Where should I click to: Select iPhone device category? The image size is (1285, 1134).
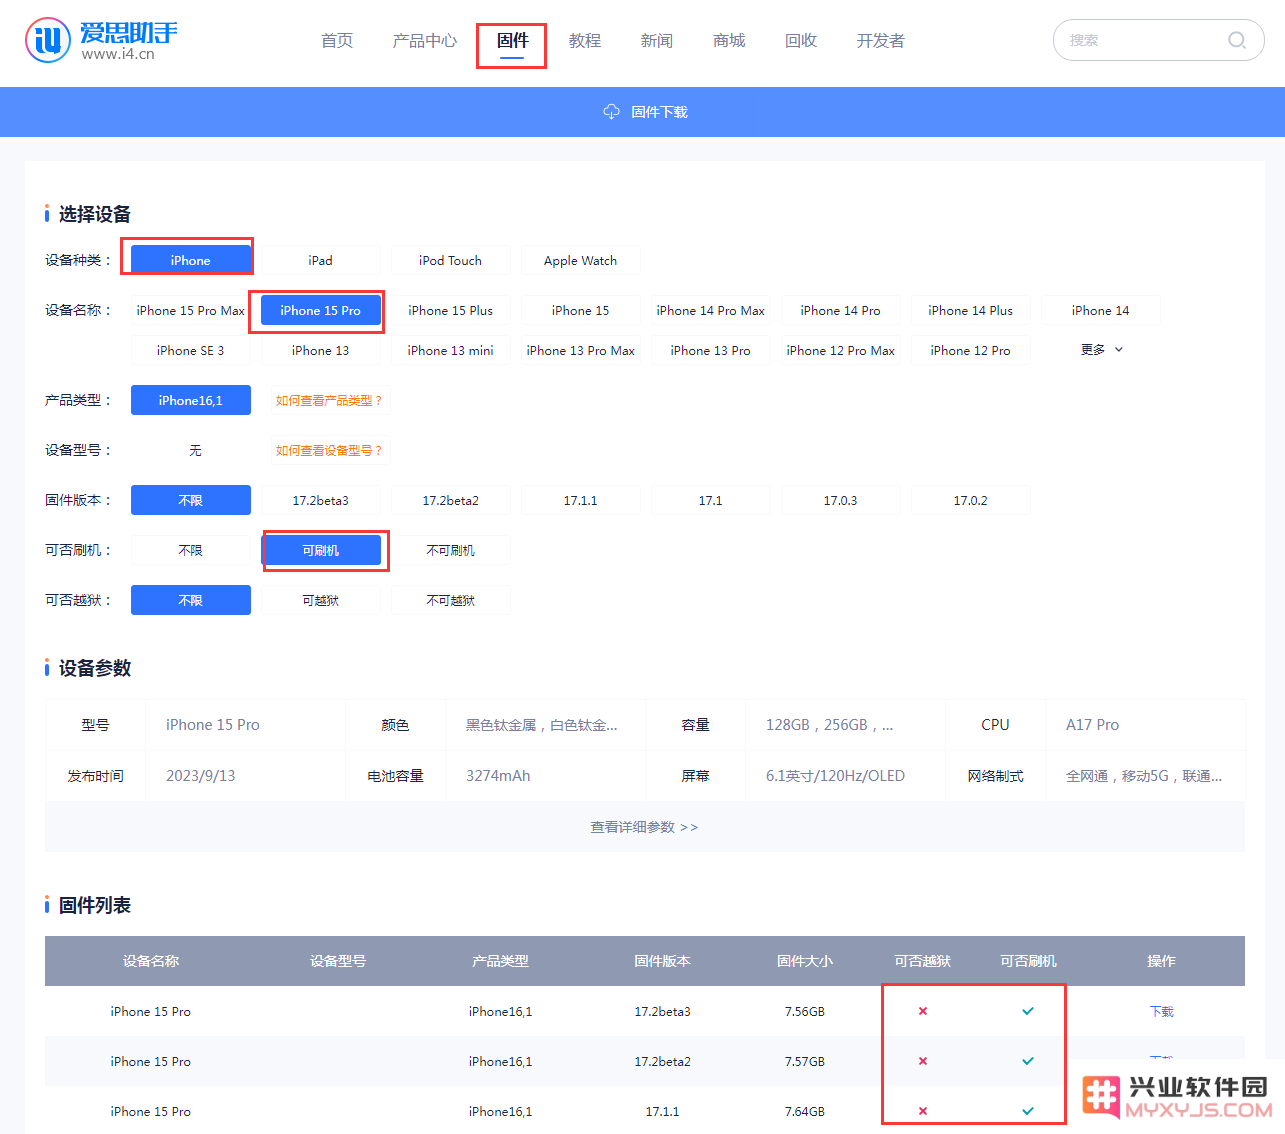click(191, 260)
